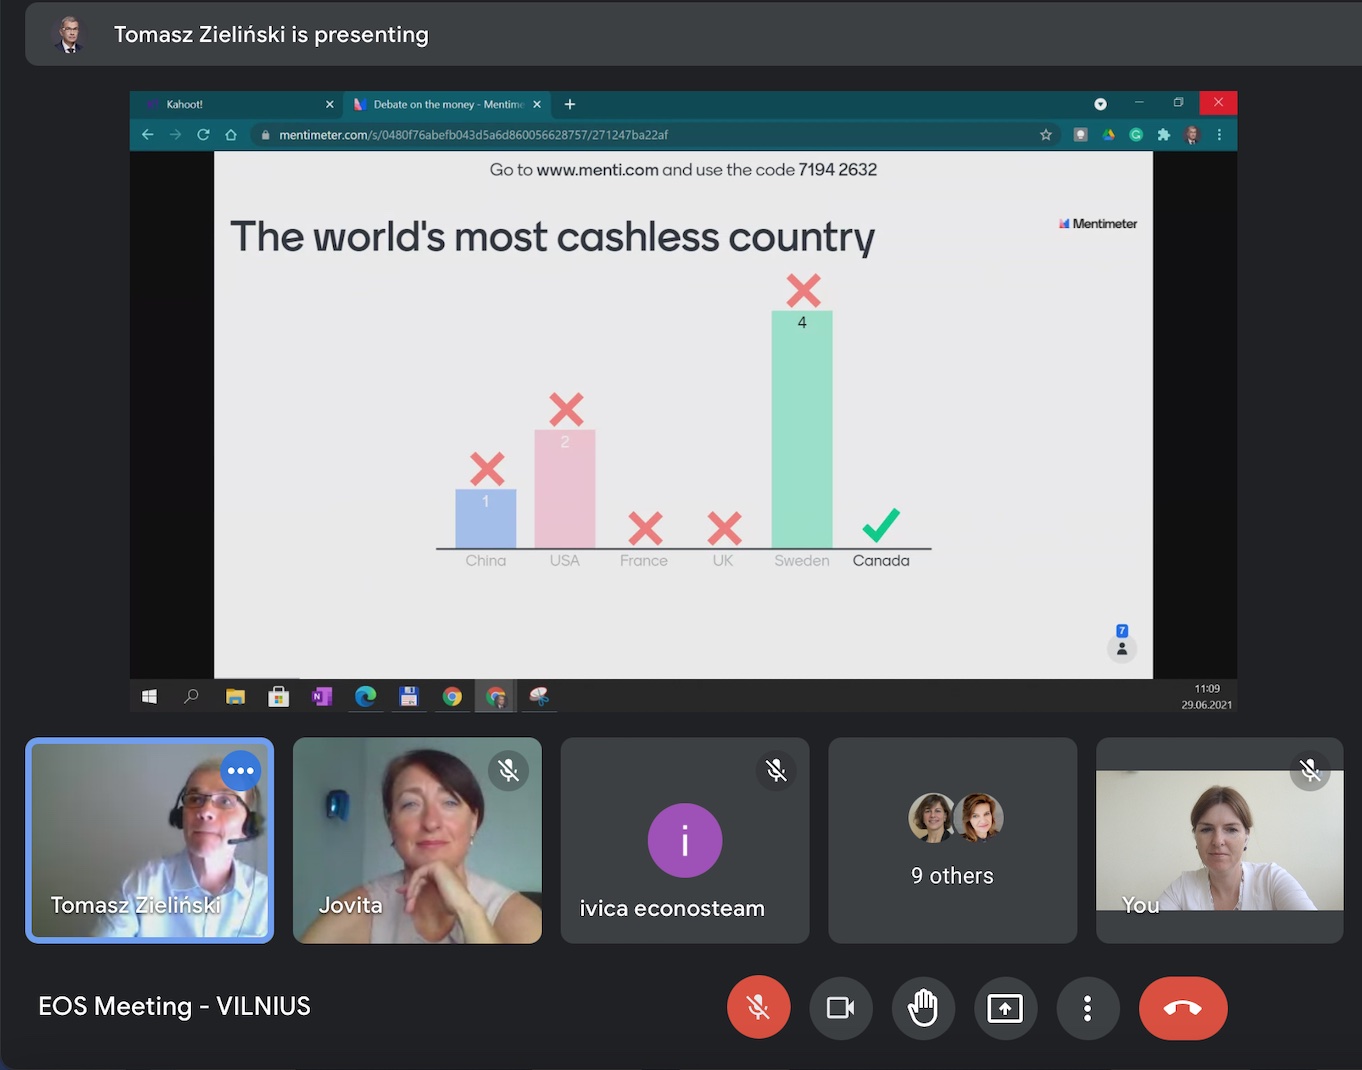Screen dimensions: 1362x1070
Task: Click the Present now screen share icon
Action: point(1004,1008)
